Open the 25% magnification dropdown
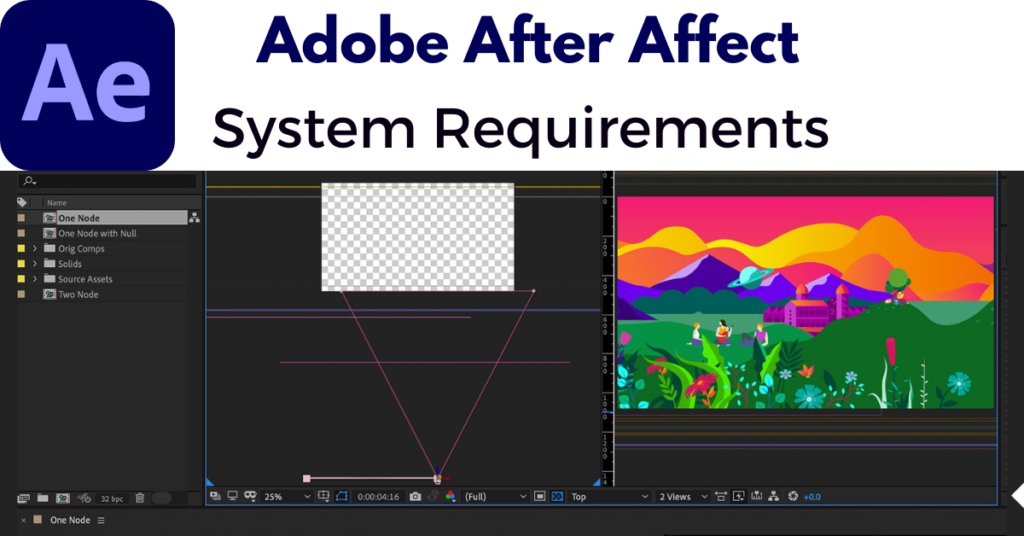The width and height of the screenshot is (1024, 536). tap(287, 497)
